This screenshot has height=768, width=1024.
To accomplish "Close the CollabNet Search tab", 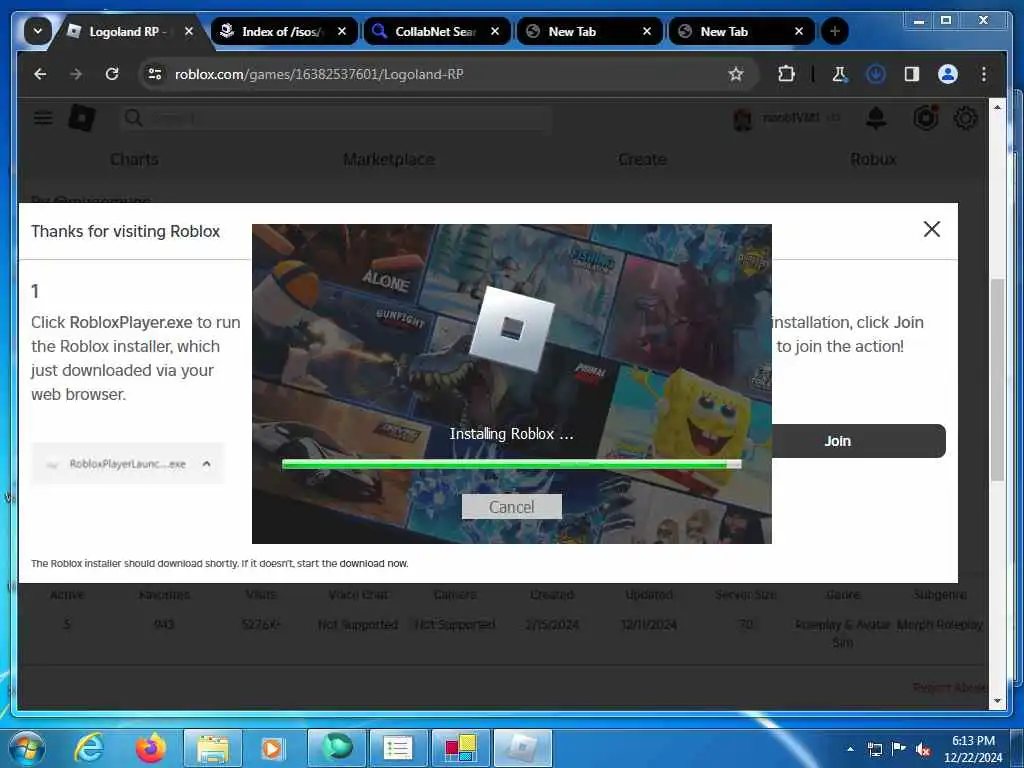I will click(x=495, y=31).
